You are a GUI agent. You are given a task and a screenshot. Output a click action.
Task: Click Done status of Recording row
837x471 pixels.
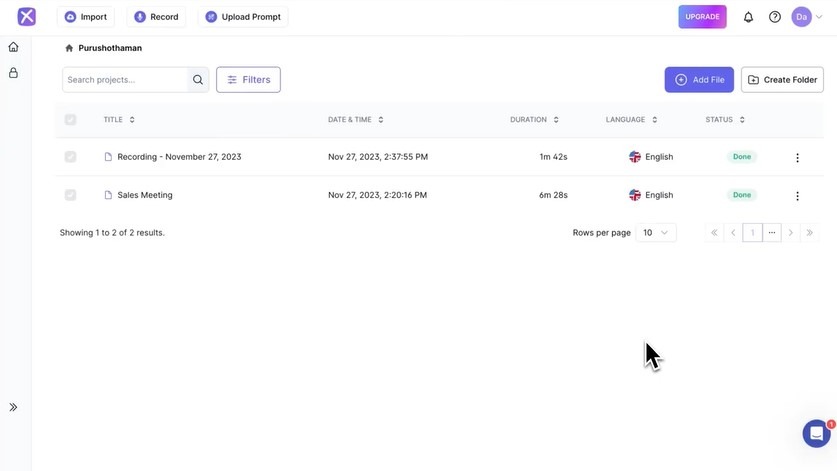click(x=742, y=157)
